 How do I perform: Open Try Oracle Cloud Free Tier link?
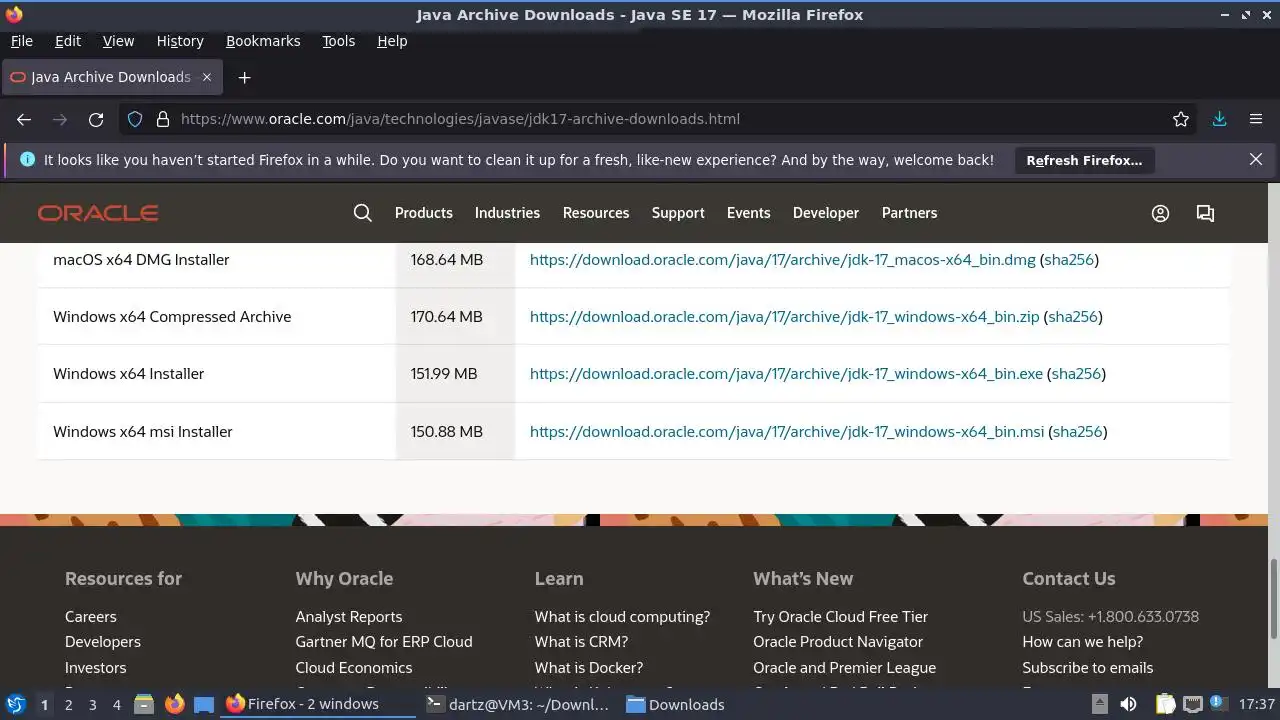pos(841,617)
